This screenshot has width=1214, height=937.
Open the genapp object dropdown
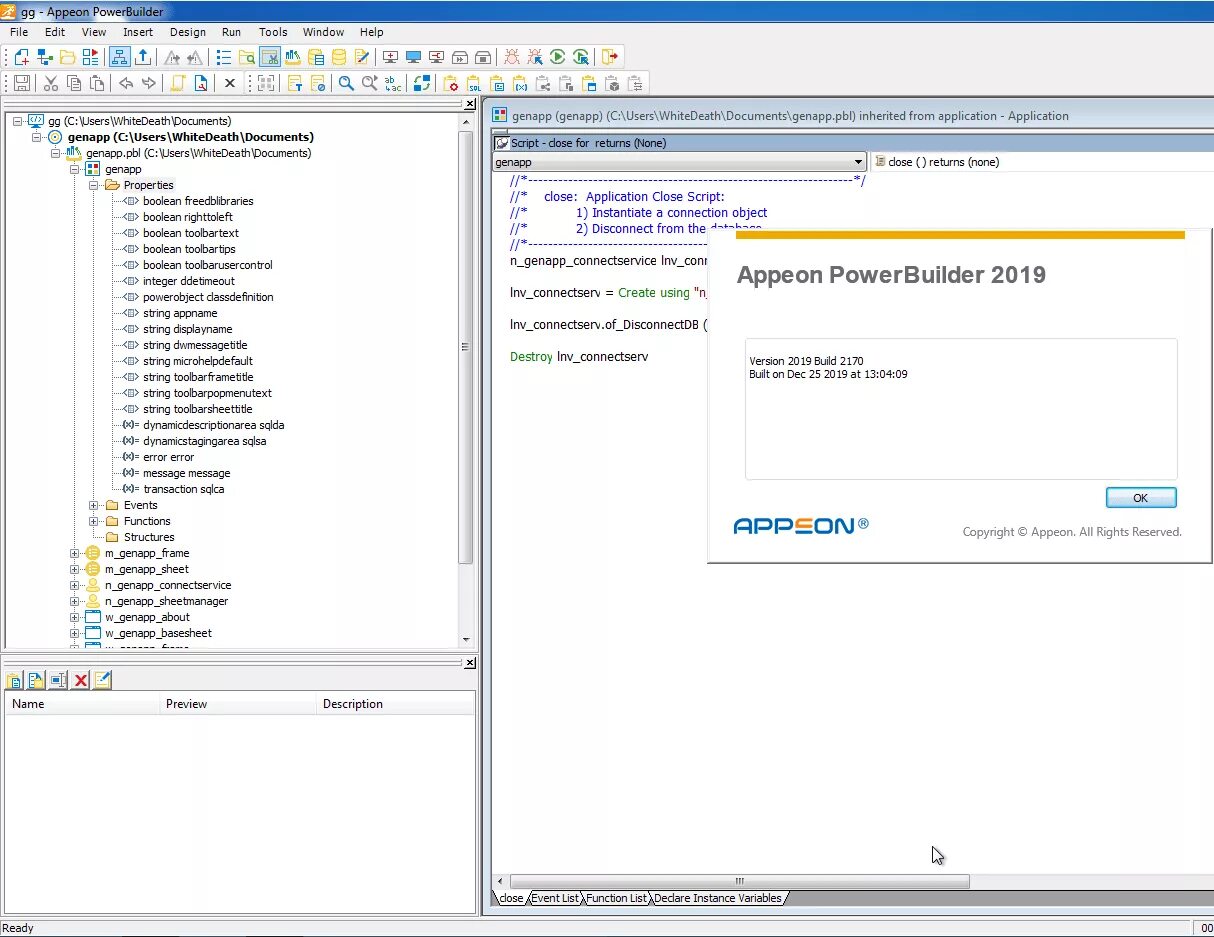coord(858,161)
